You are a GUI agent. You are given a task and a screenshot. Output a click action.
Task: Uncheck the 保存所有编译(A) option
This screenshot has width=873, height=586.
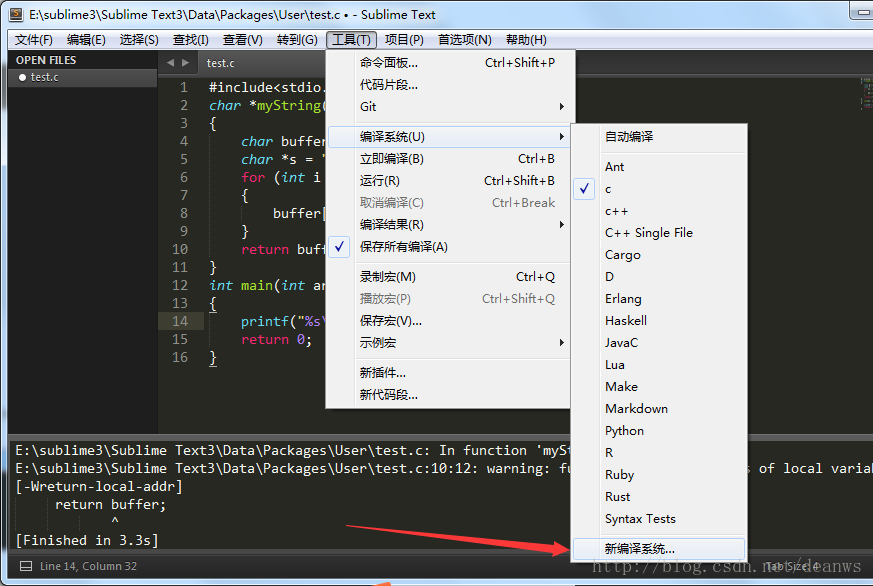[x=448, y=247]
